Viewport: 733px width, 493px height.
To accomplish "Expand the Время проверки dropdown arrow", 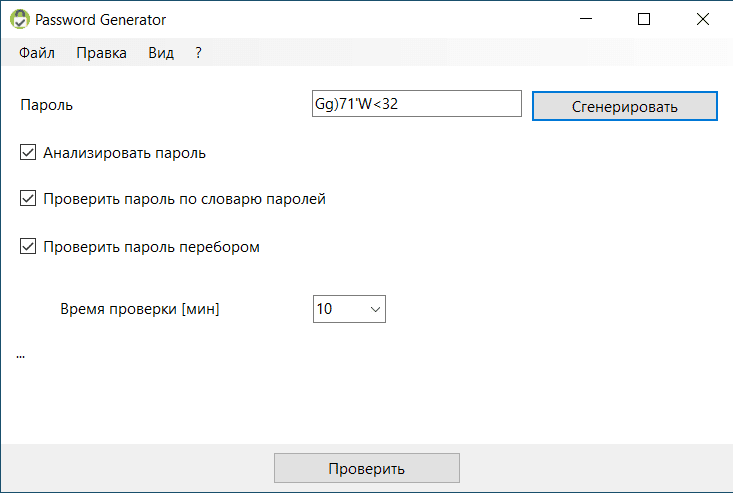I will point(376,309).
